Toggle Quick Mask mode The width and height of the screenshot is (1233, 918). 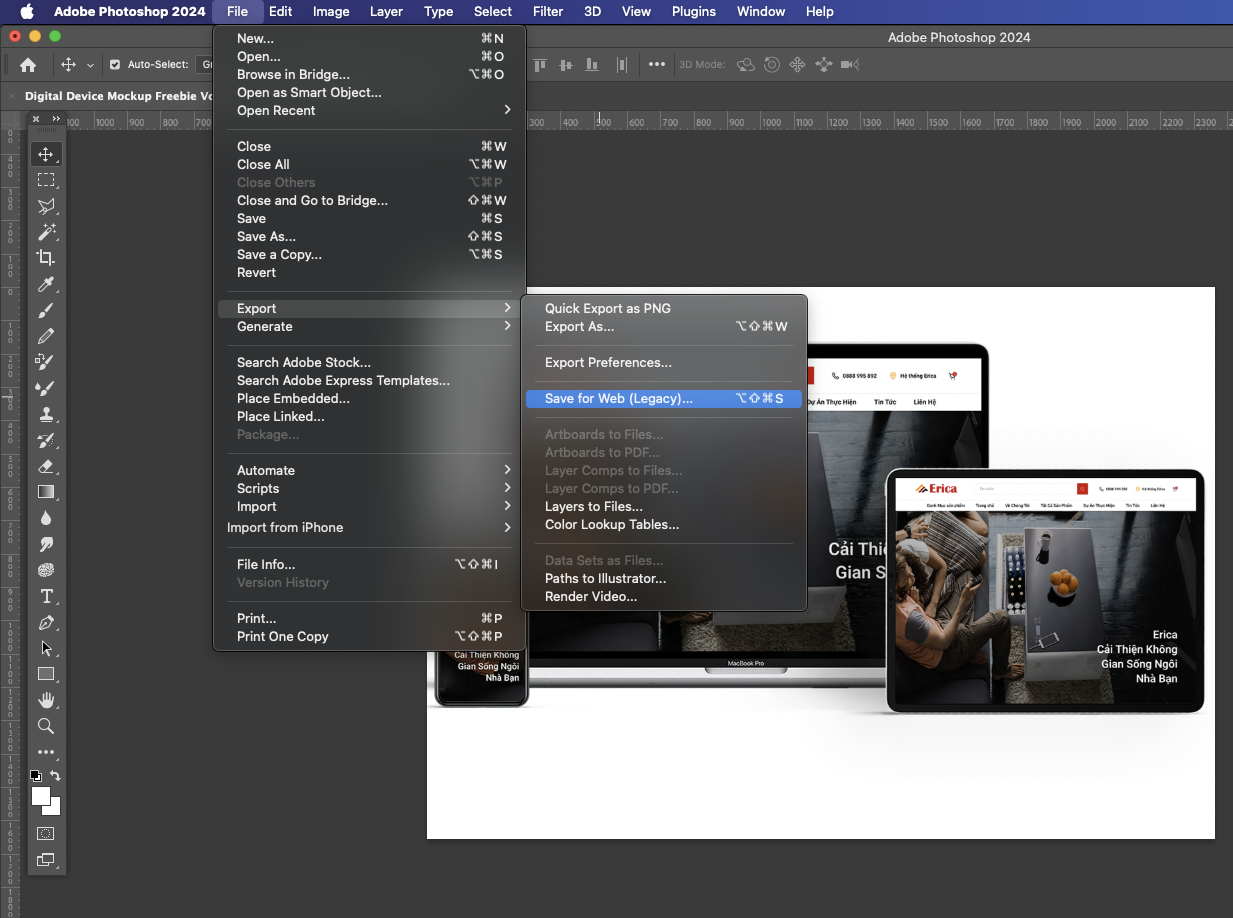click(x=46, y=833)
